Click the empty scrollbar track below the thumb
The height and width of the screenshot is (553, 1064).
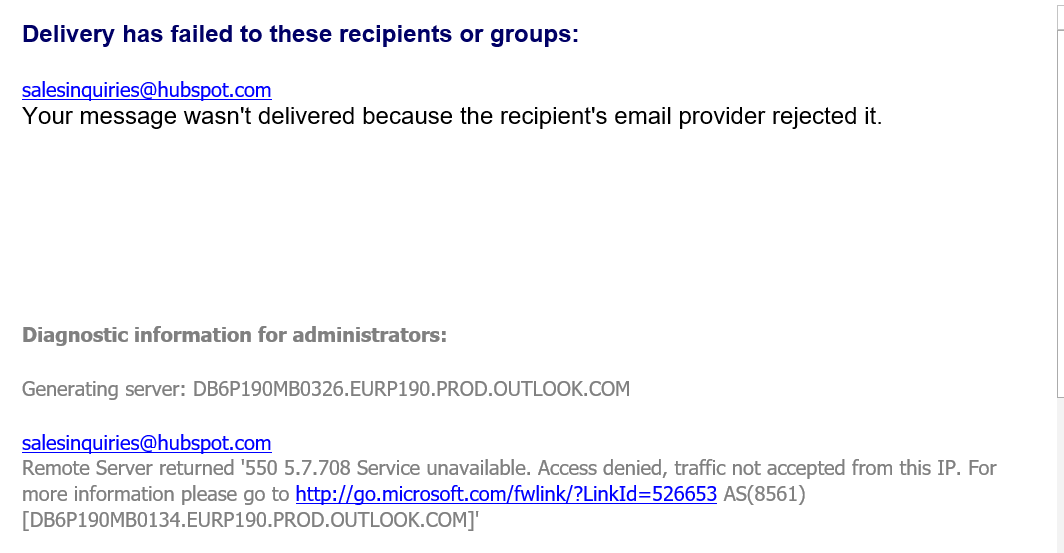point(1059,470)
